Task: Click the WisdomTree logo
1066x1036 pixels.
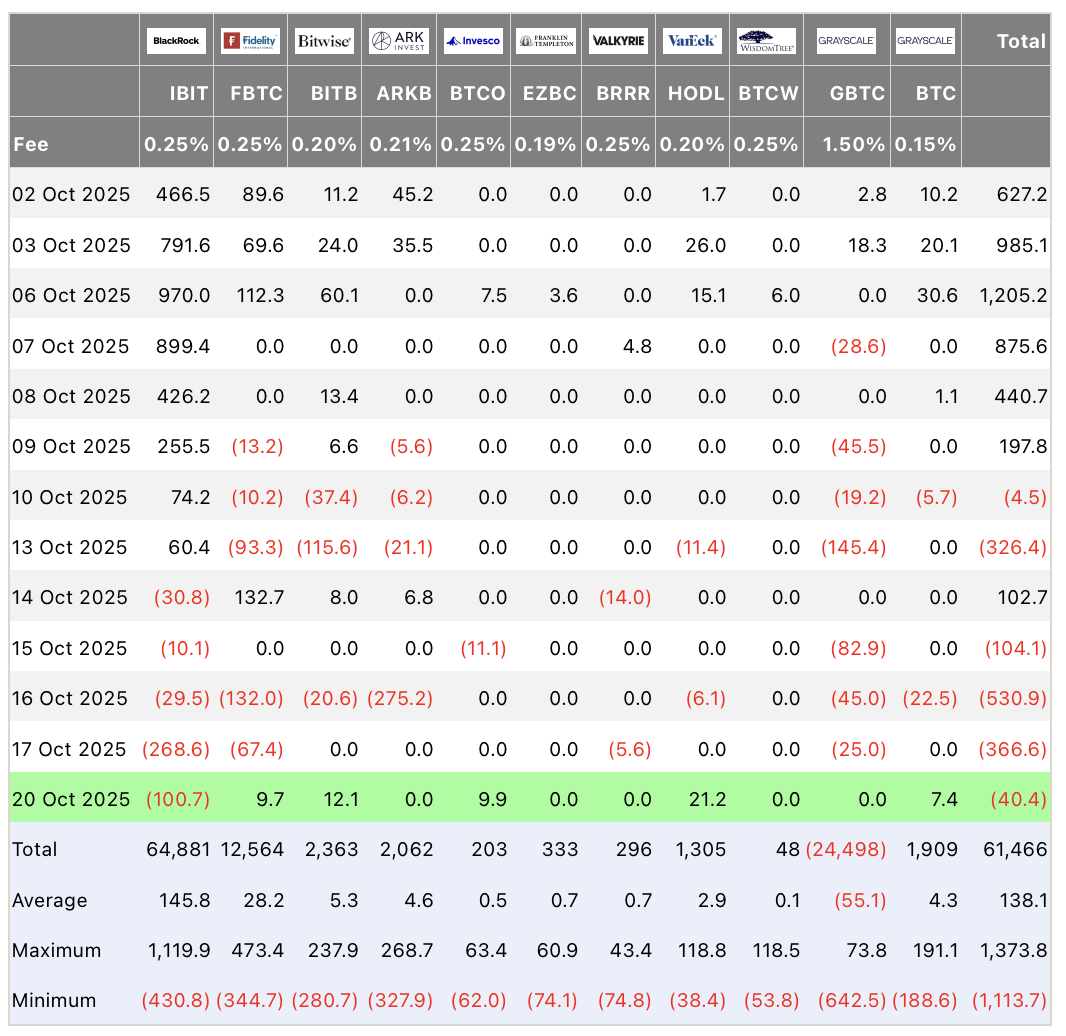Action: point(766,41)
